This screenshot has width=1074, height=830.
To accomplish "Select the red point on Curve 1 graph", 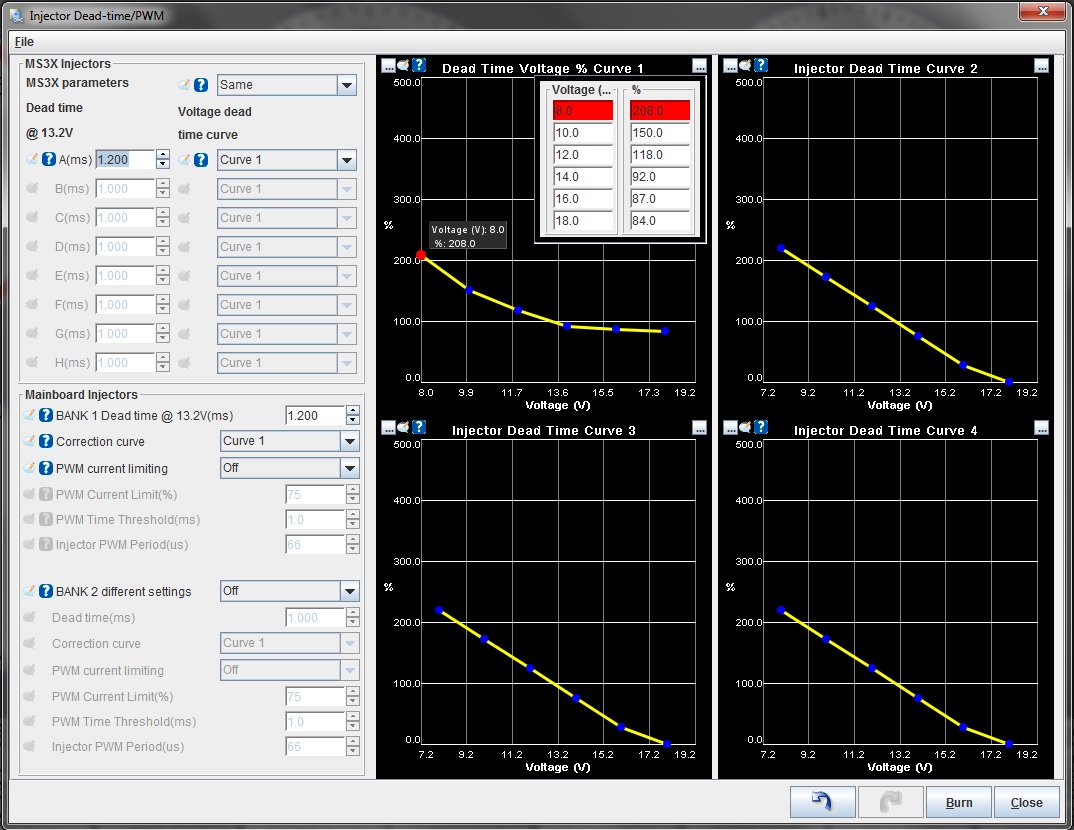I will pos(421,255).
